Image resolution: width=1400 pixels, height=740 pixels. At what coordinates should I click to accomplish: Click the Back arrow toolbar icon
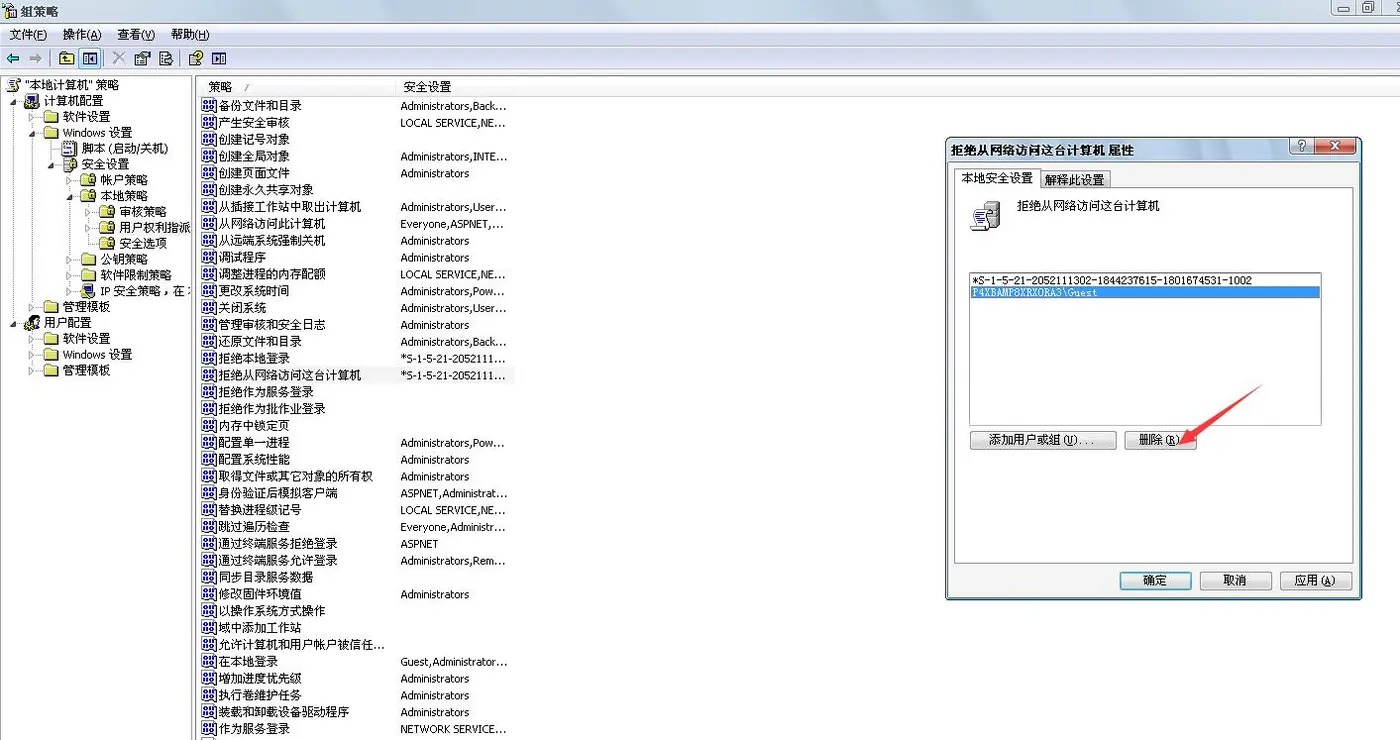(13, 59)
